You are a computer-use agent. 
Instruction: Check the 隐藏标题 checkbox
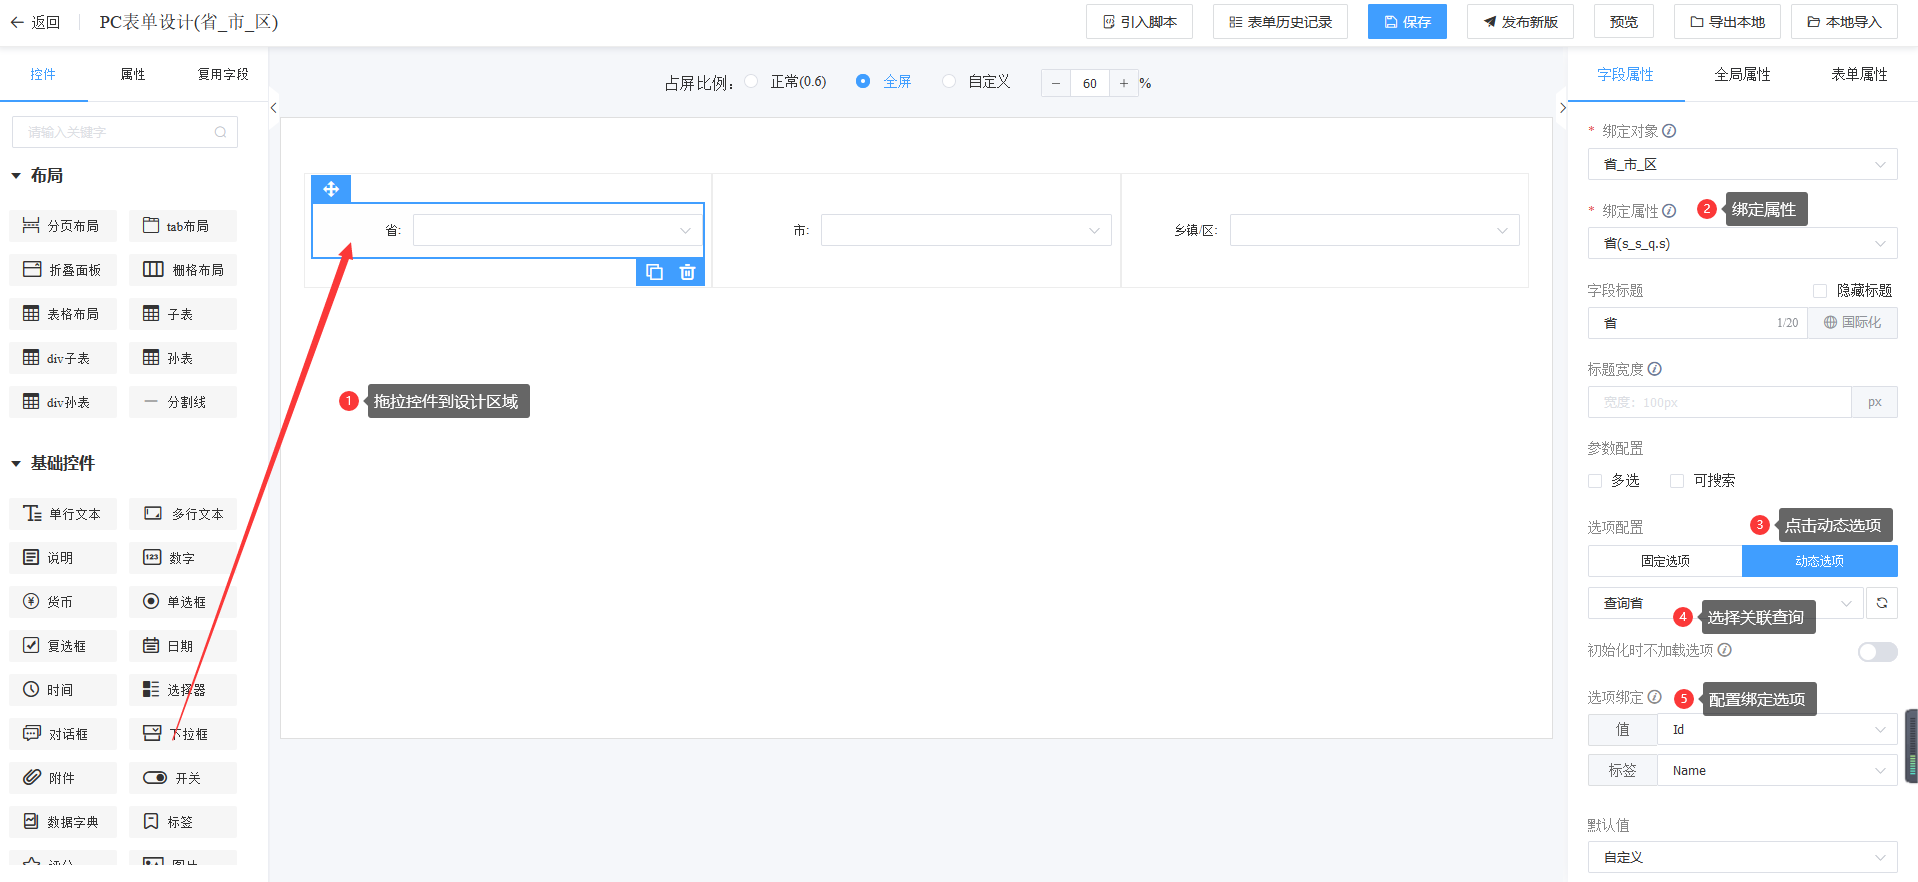[1820, 291]
